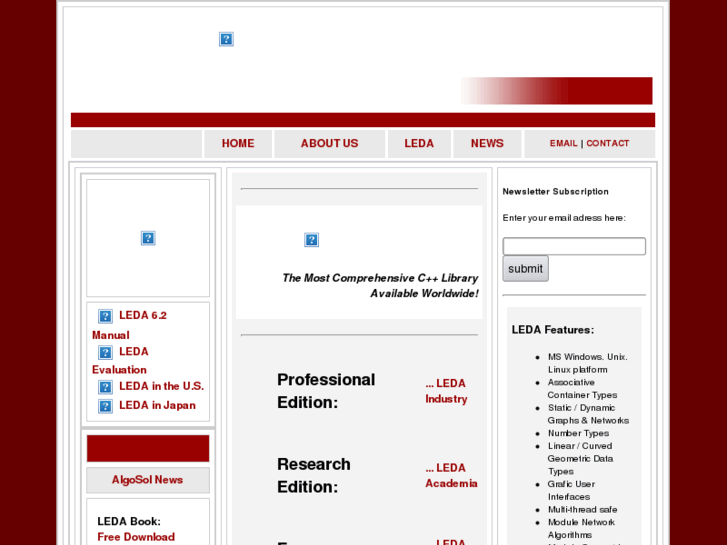Select the Research Edition: heading text
Screen dimensions: 727x545
(x=314, y=475)
